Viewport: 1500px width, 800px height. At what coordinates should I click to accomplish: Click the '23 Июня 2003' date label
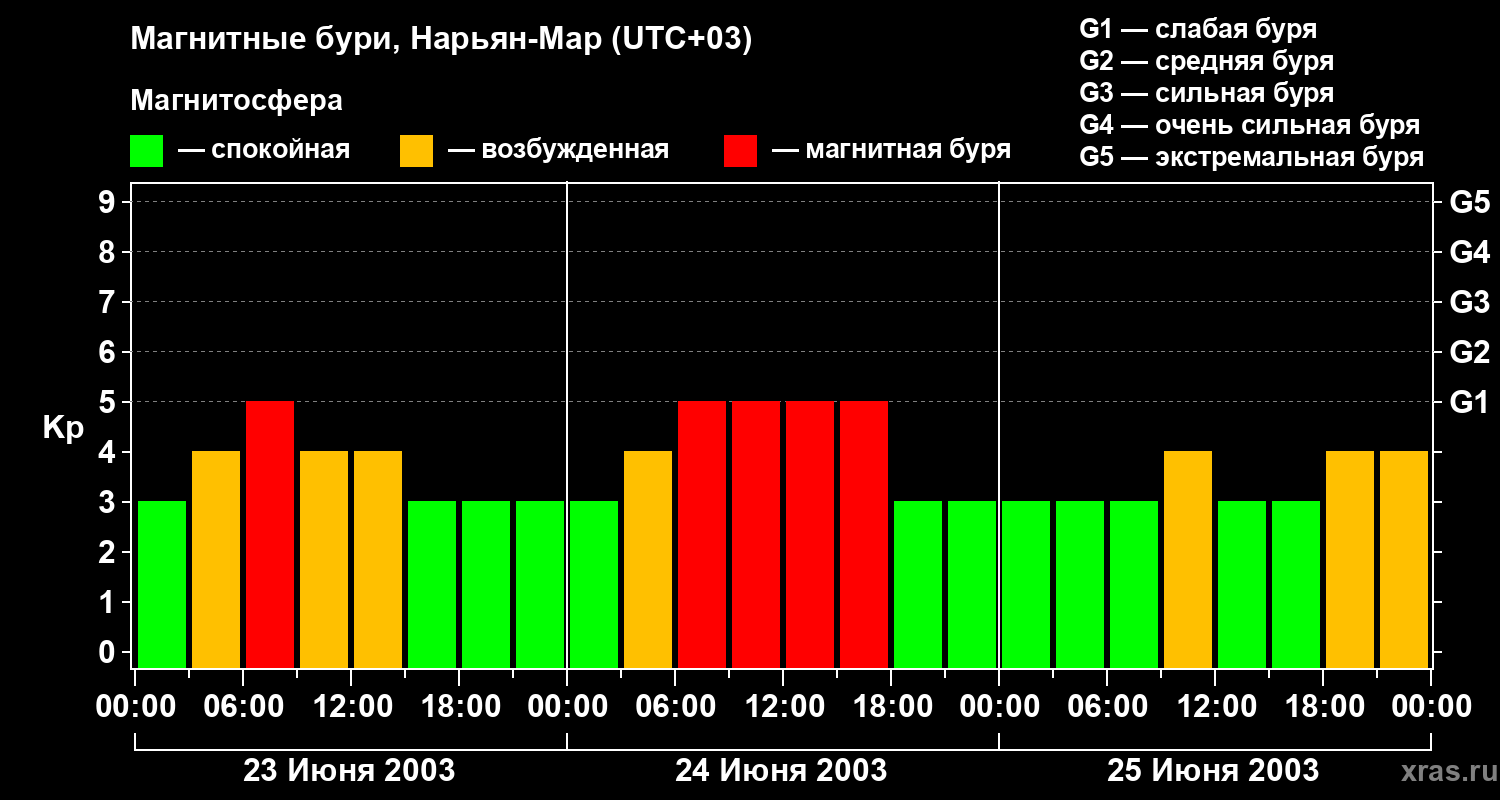[x=349, y=771]
